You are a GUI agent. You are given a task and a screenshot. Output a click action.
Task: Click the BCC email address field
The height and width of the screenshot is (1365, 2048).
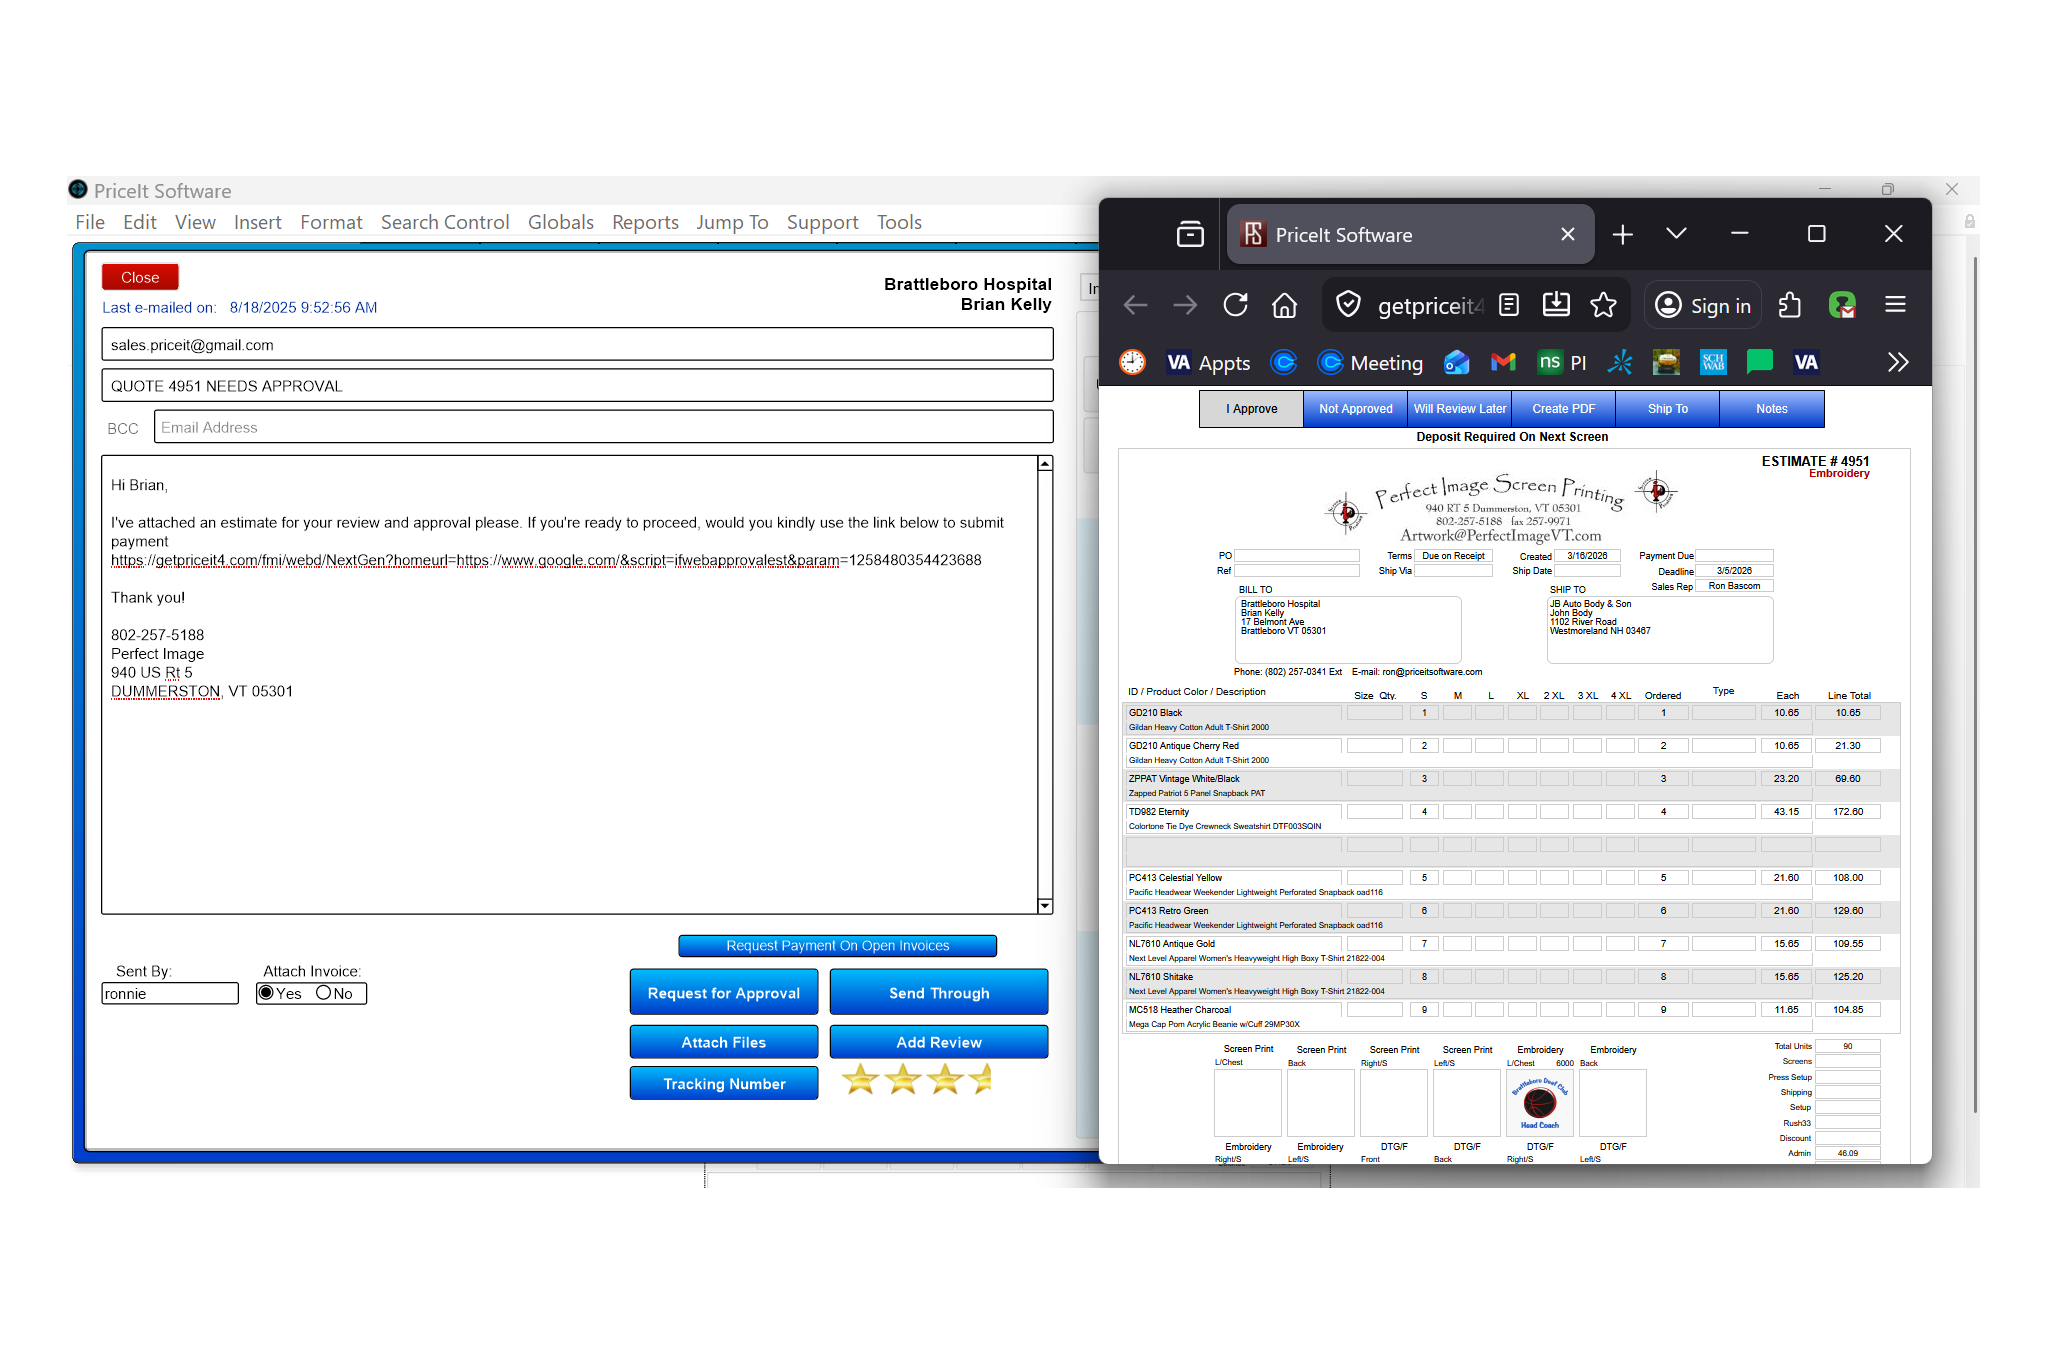point(600,427)
